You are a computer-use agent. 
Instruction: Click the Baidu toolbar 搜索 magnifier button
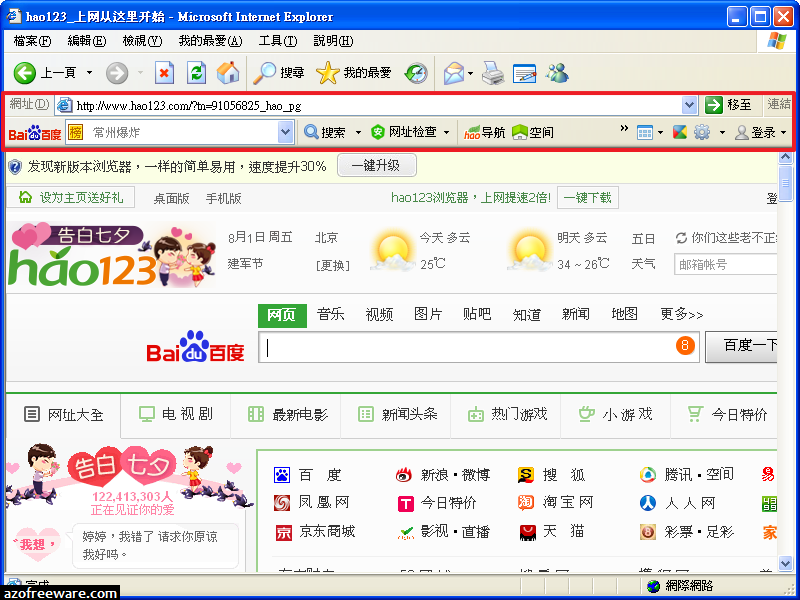325,133
